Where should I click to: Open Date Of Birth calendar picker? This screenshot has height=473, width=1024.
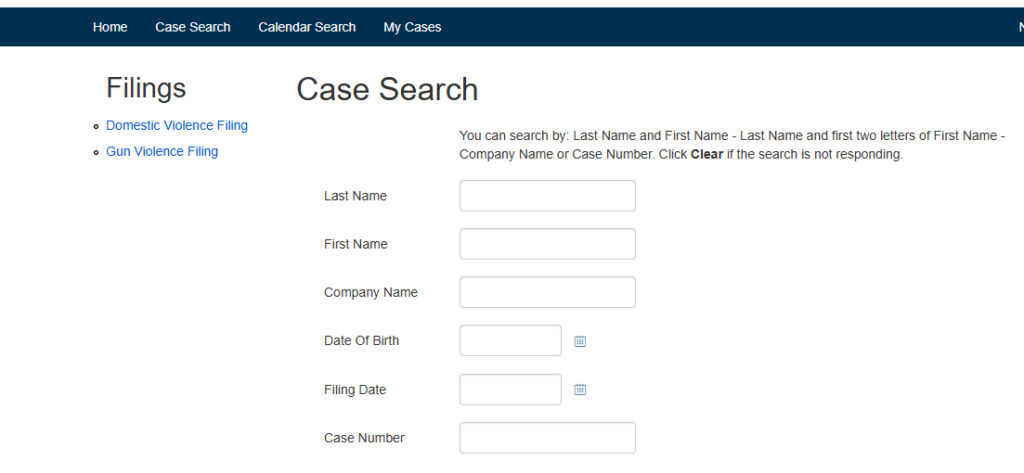[x=580, y=341]
